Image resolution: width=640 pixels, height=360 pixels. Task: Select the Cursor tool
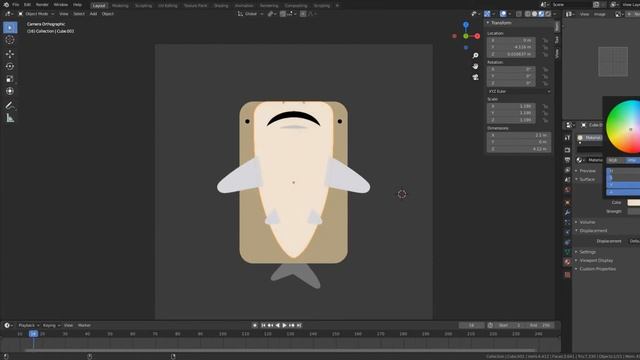(x=10, y=40)
